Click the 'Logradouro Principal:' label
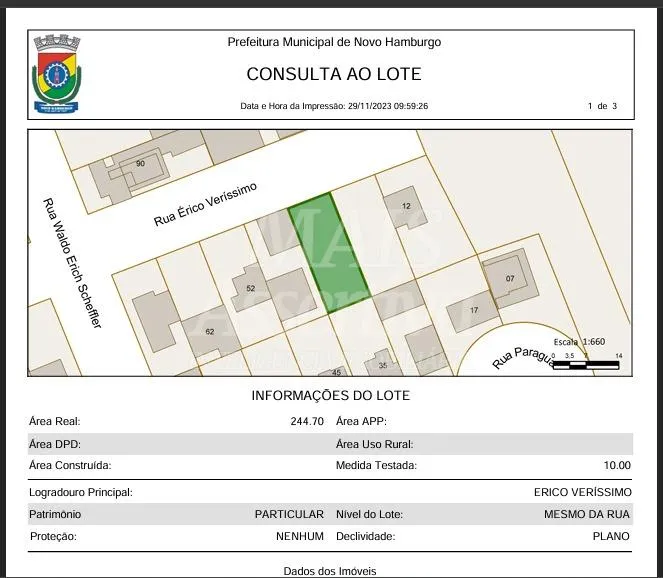 point(81,493)
